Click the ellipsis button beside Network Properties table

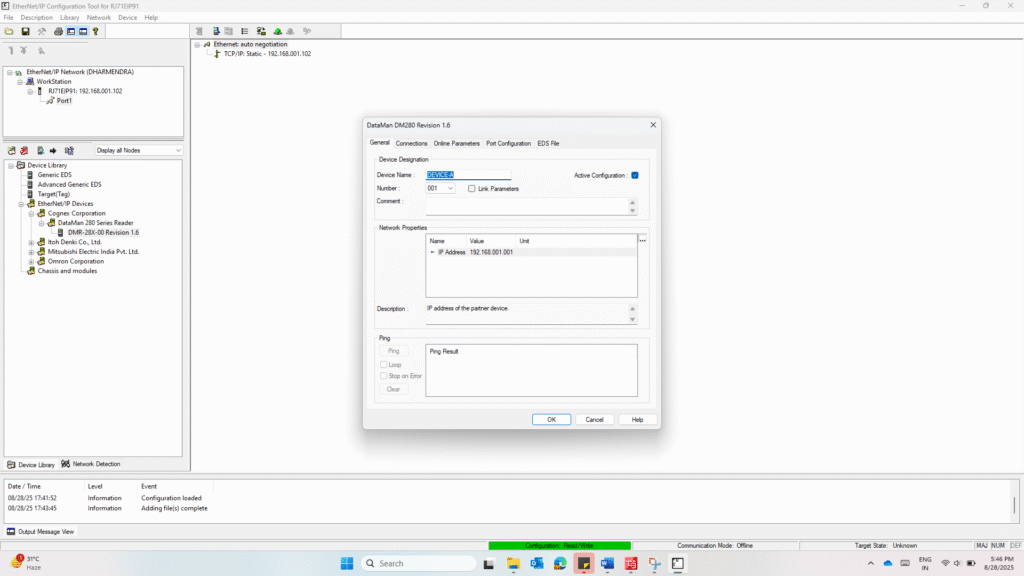(643, 241)
